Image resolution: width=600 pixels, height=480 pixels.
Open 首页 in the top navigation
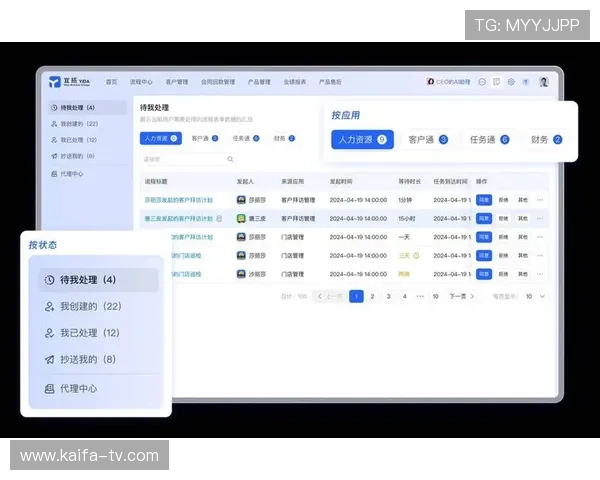111,82
